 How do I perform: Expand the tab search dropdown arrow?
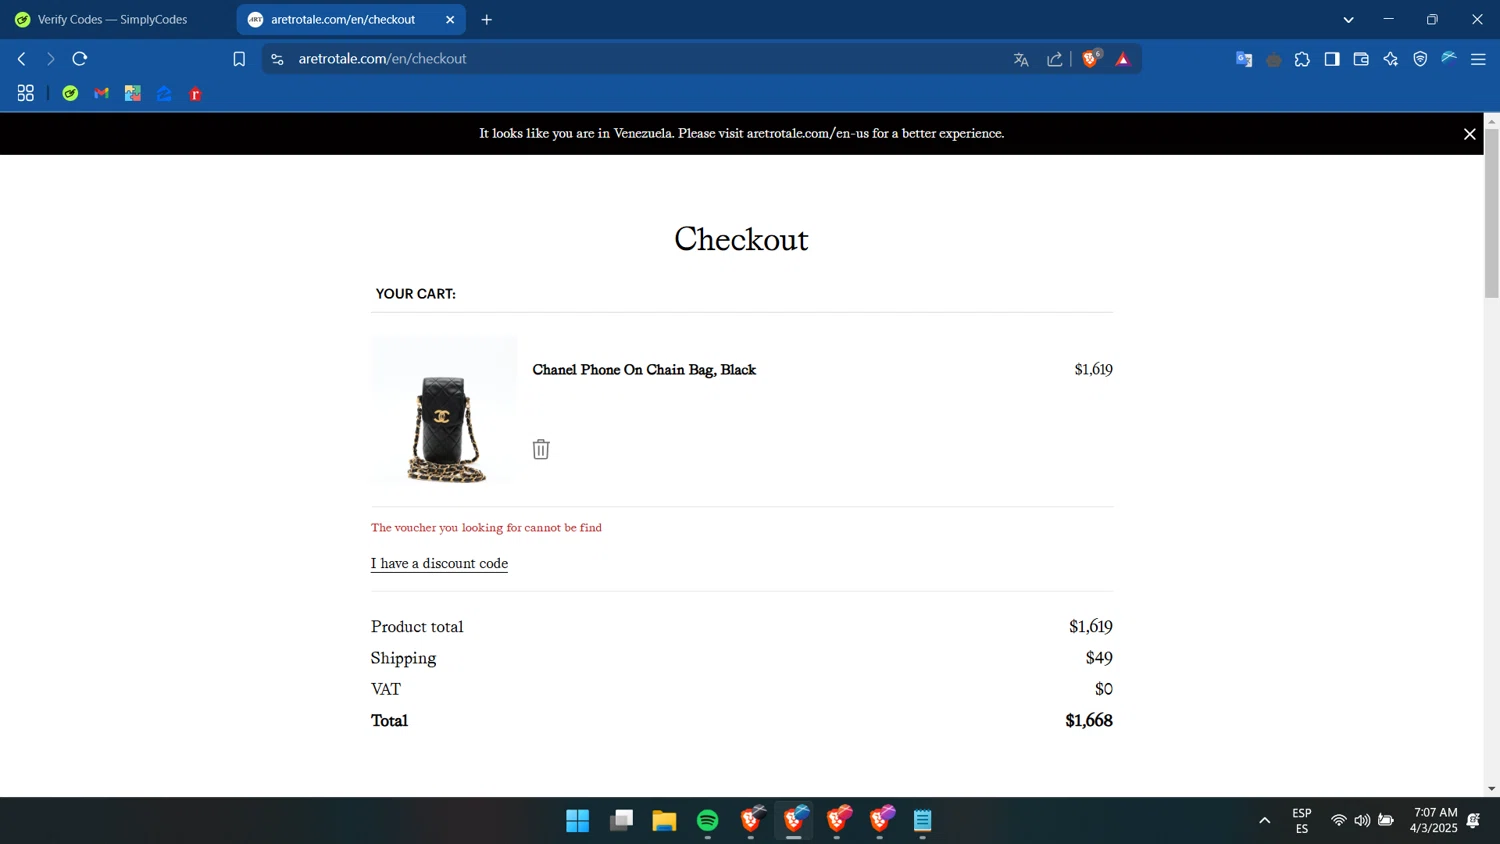point(1348,20)
